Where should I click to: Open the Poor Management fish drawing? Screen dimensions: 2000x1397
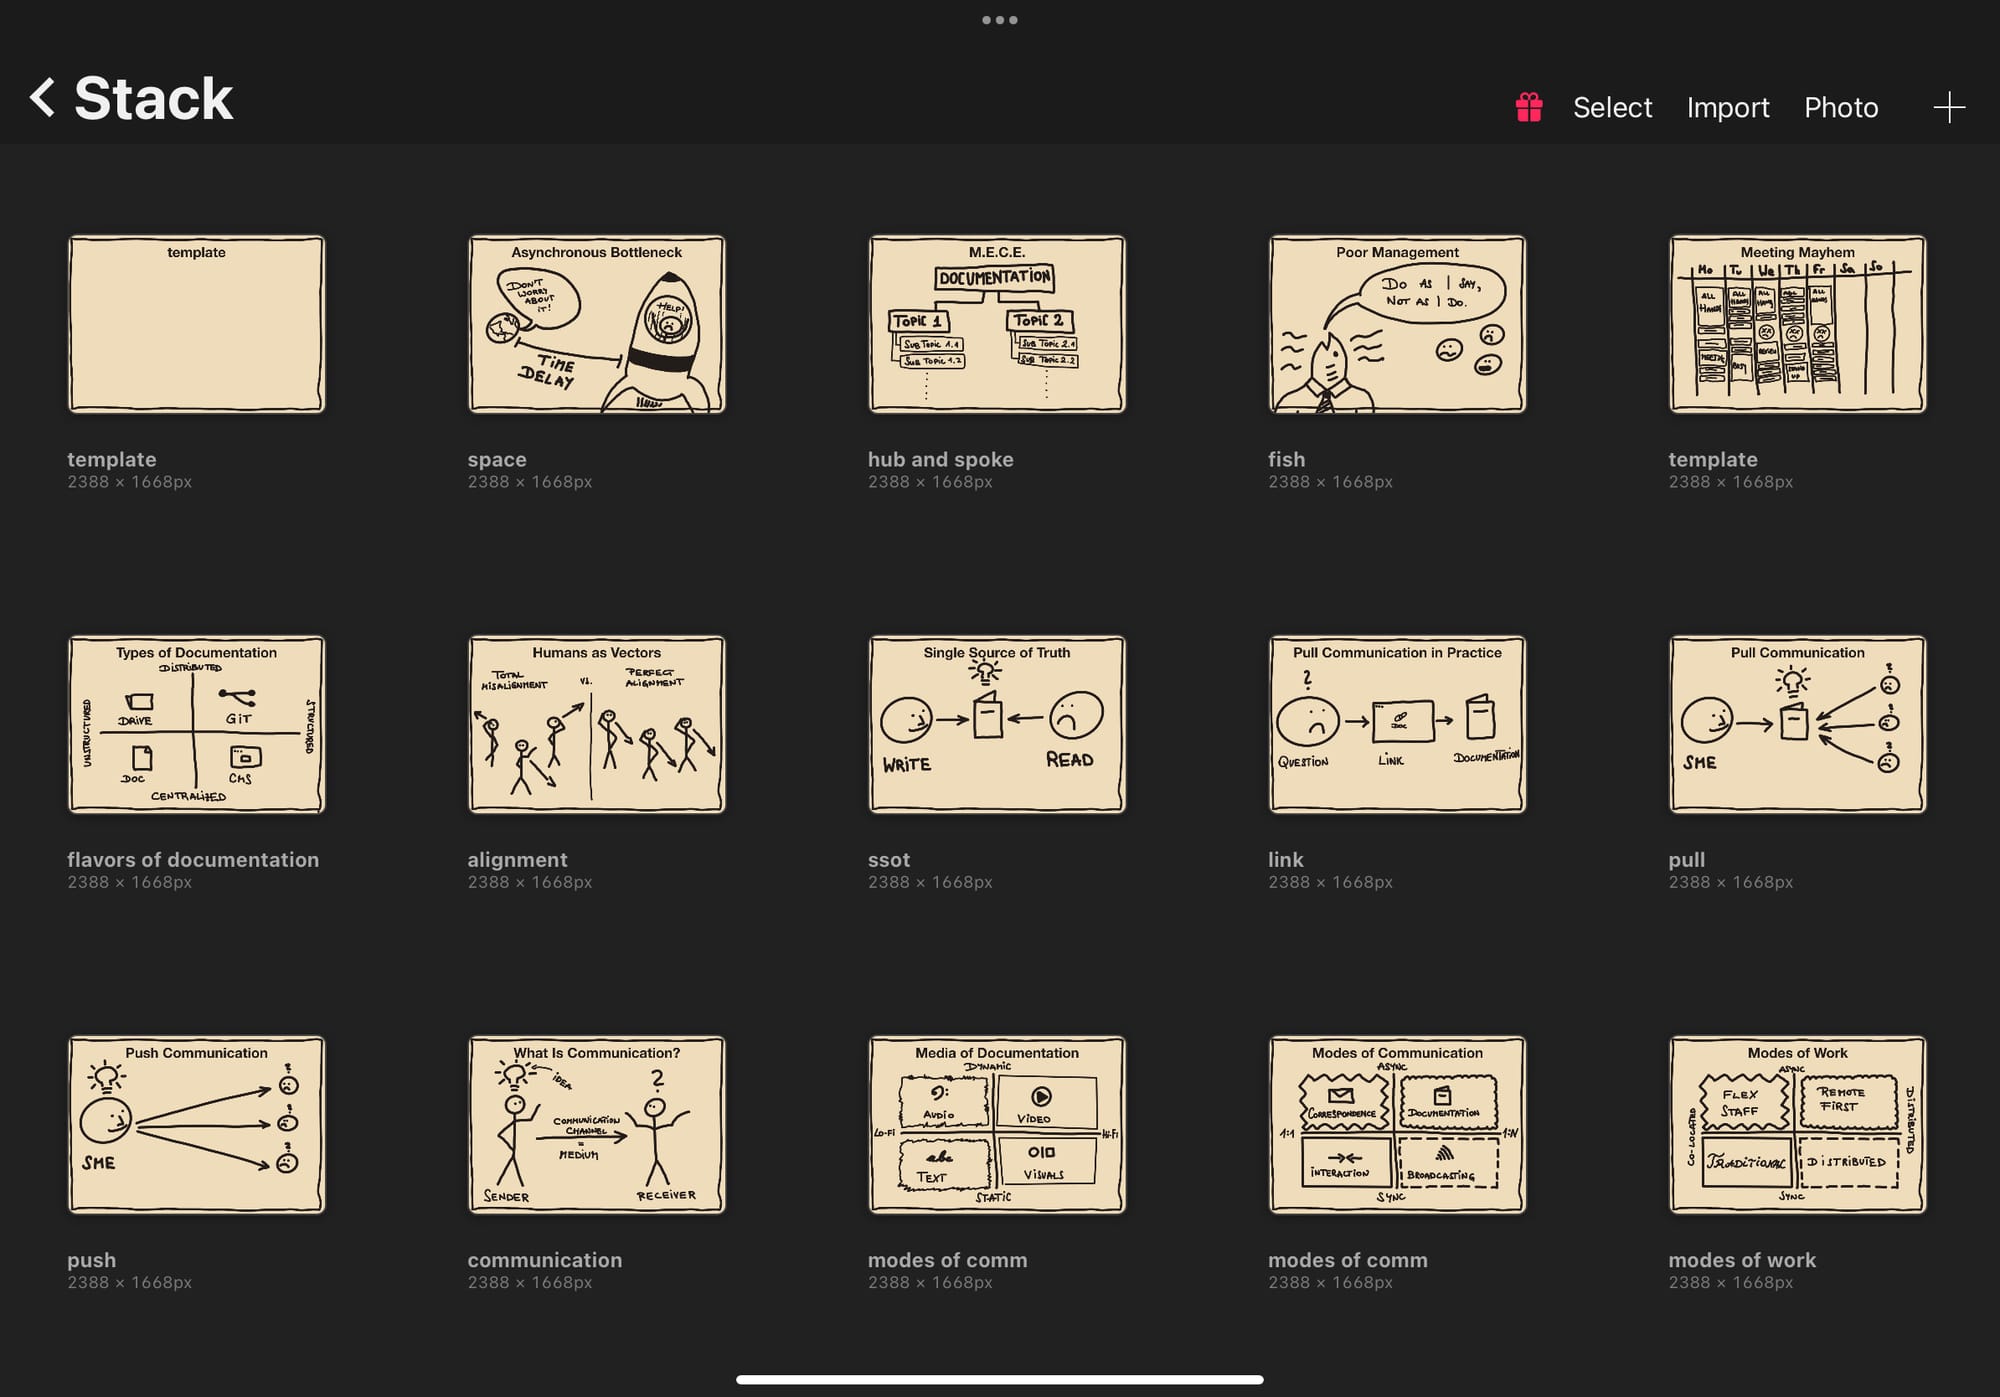pos(1397,324)
